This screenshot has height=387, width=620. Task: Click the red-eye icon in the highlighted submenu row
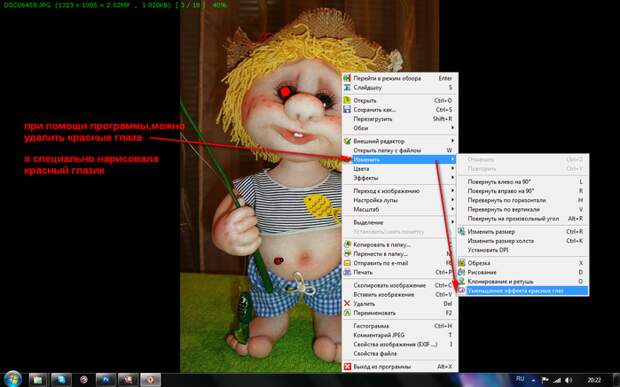pyautogui.click(x=461, y=291)
